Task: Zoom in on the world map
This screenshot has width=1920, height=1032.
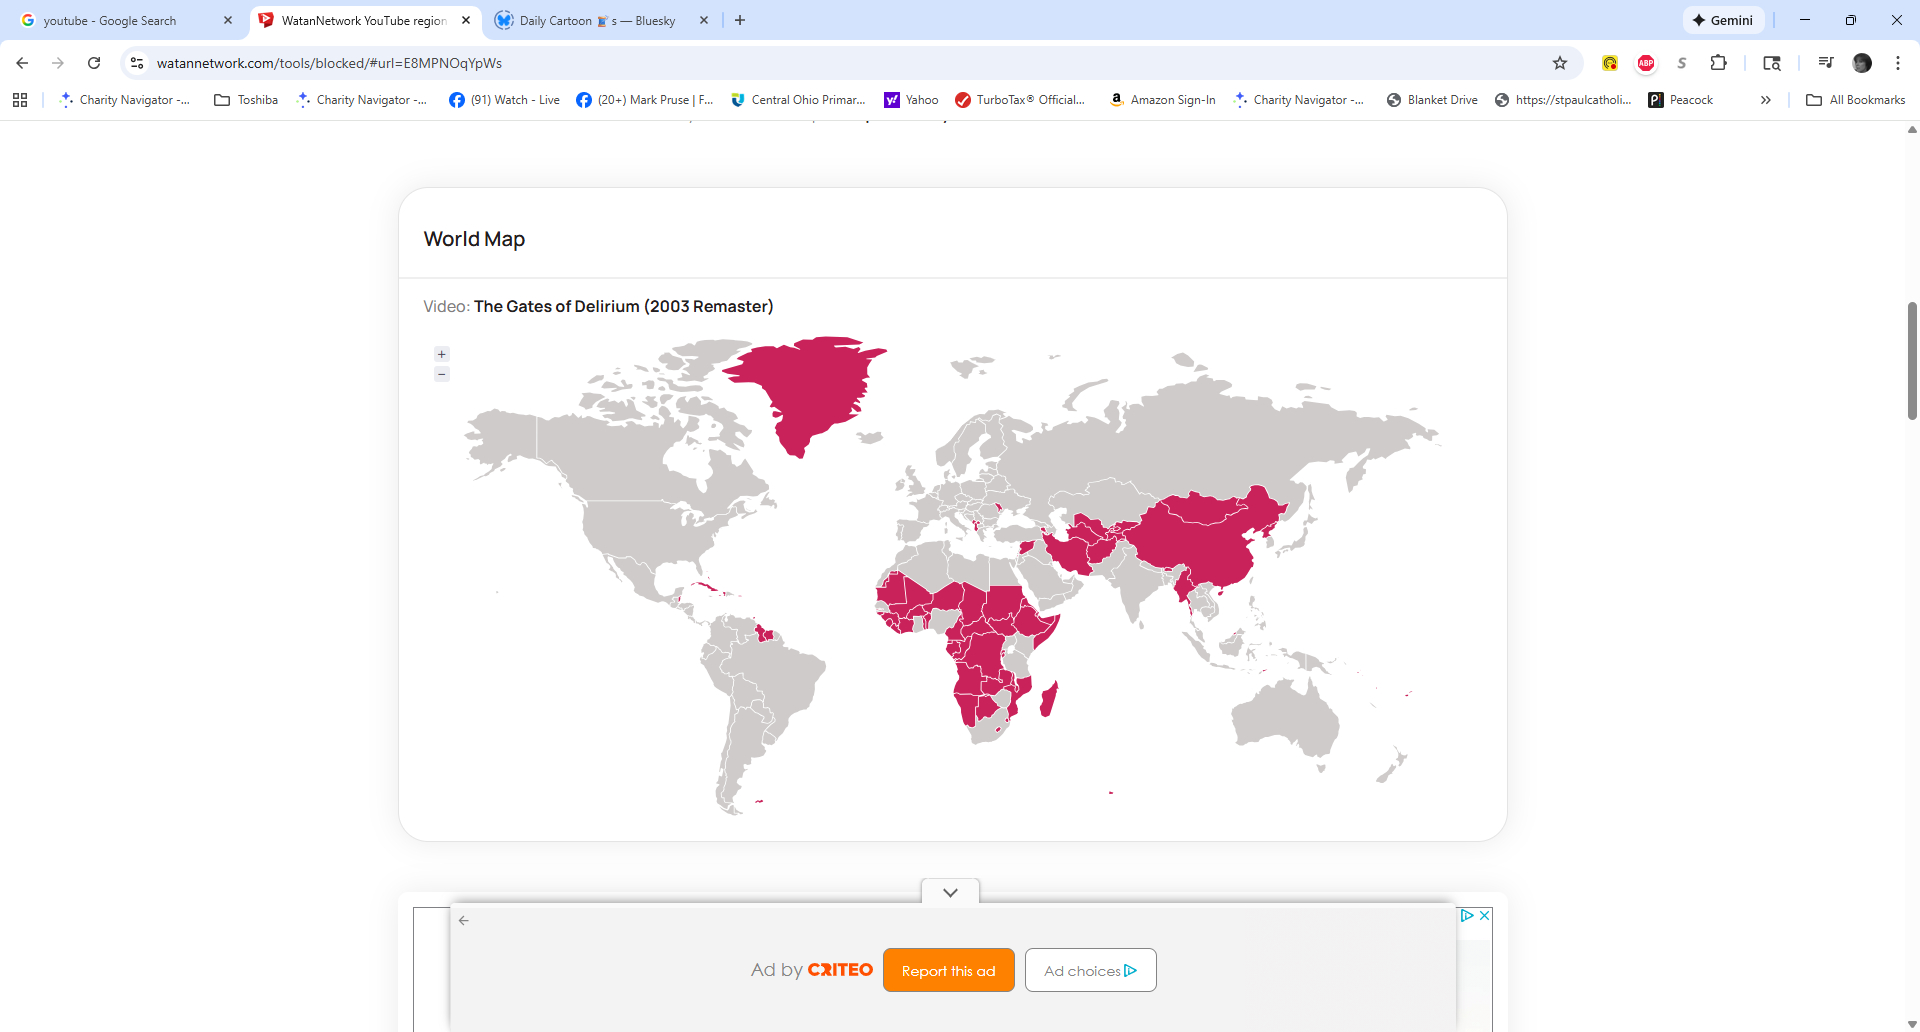Action: 442,354
